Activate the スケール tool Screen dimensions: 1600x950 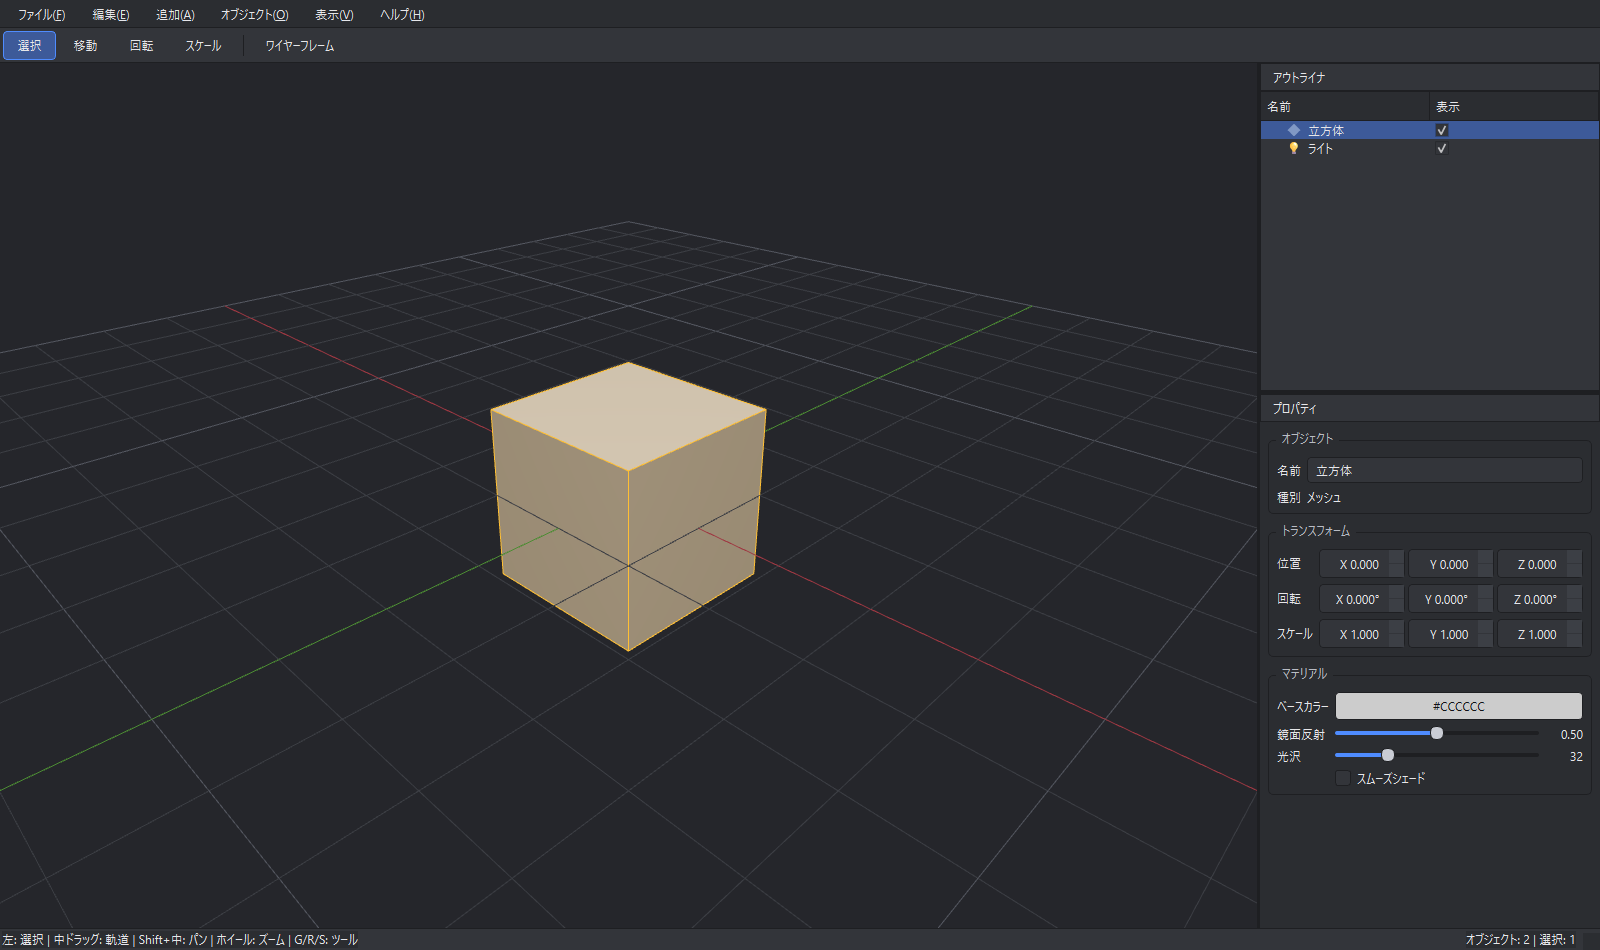tap(203, 46)
